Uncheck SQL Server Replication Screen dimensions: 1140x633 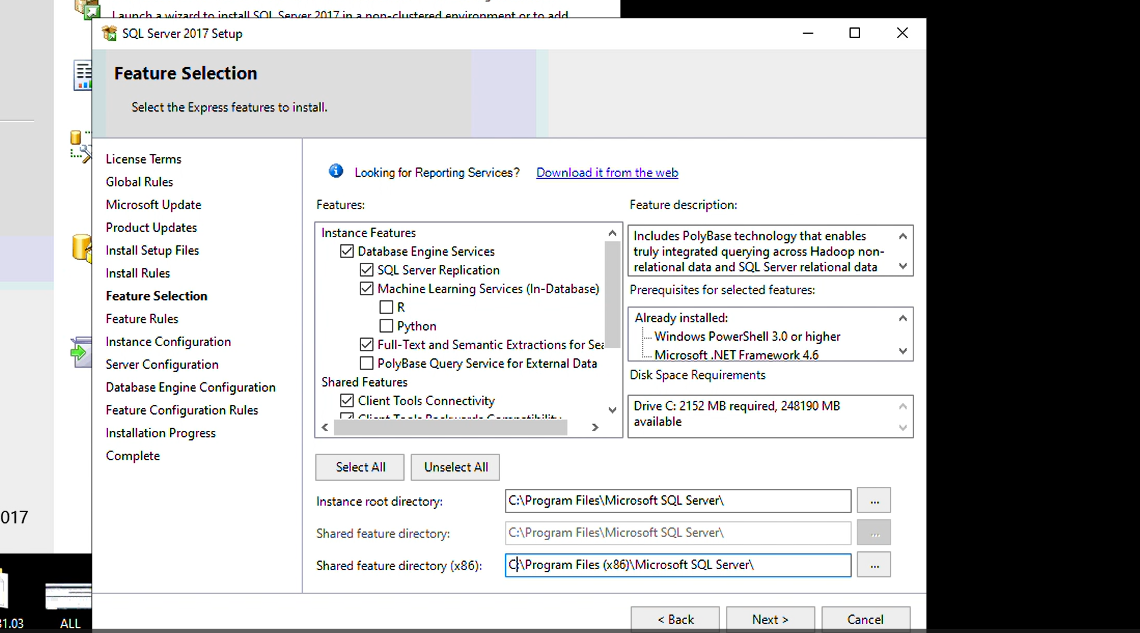click(366, 270)
